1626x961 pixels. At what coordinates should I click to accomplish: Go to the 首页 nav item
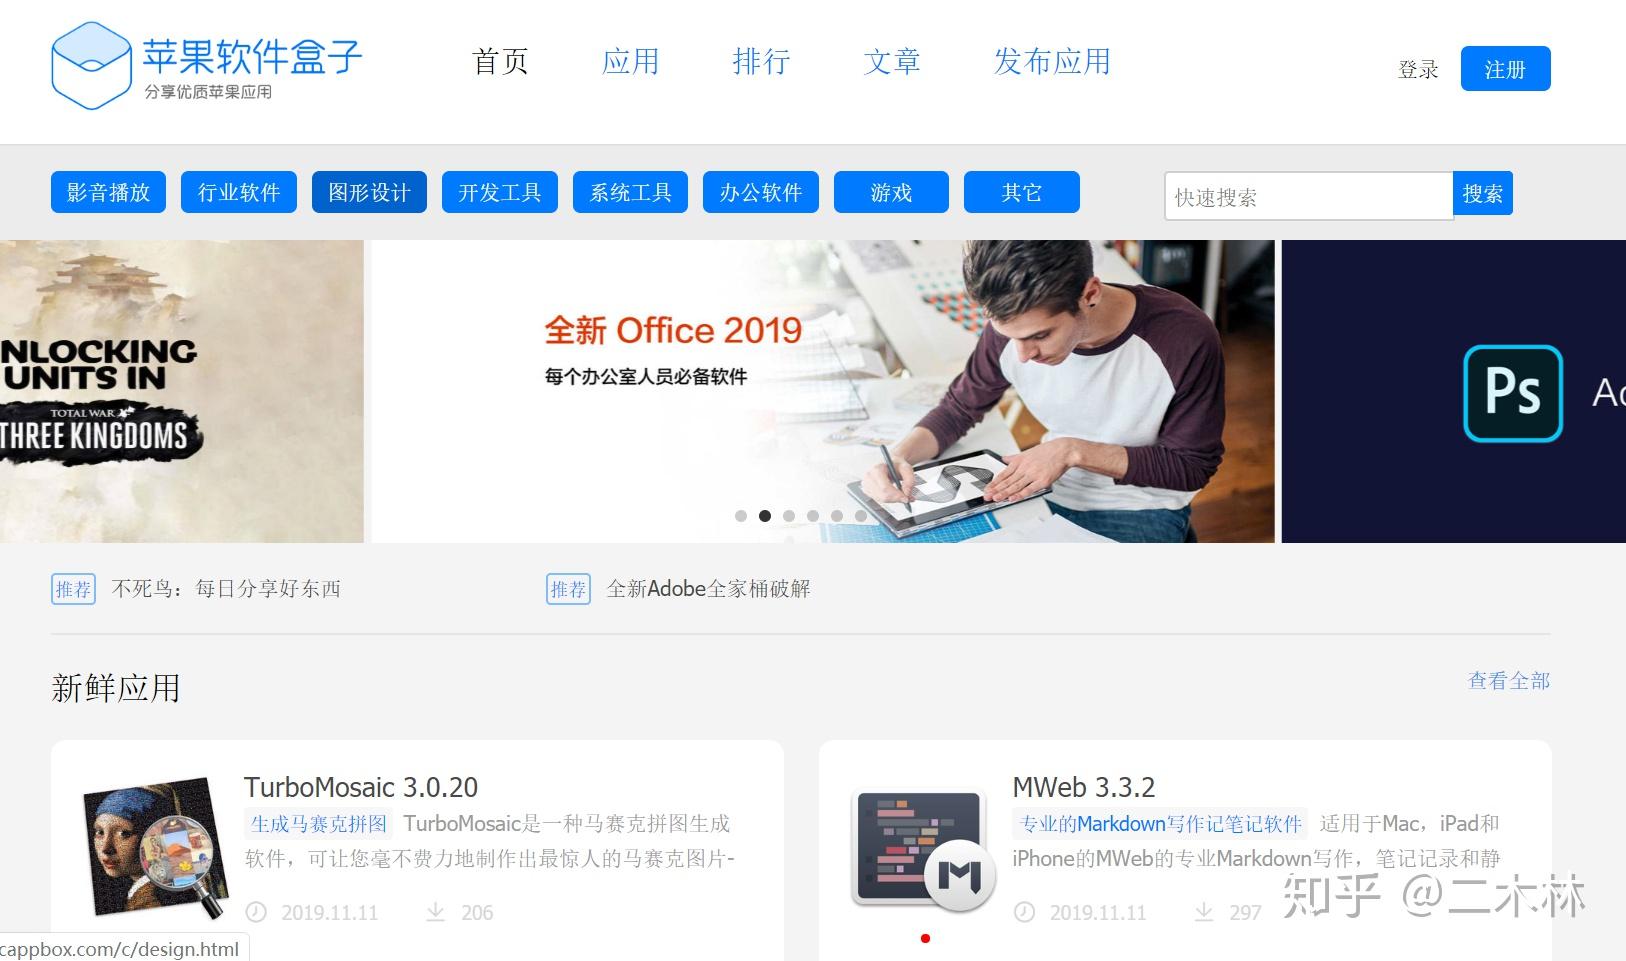500,62
